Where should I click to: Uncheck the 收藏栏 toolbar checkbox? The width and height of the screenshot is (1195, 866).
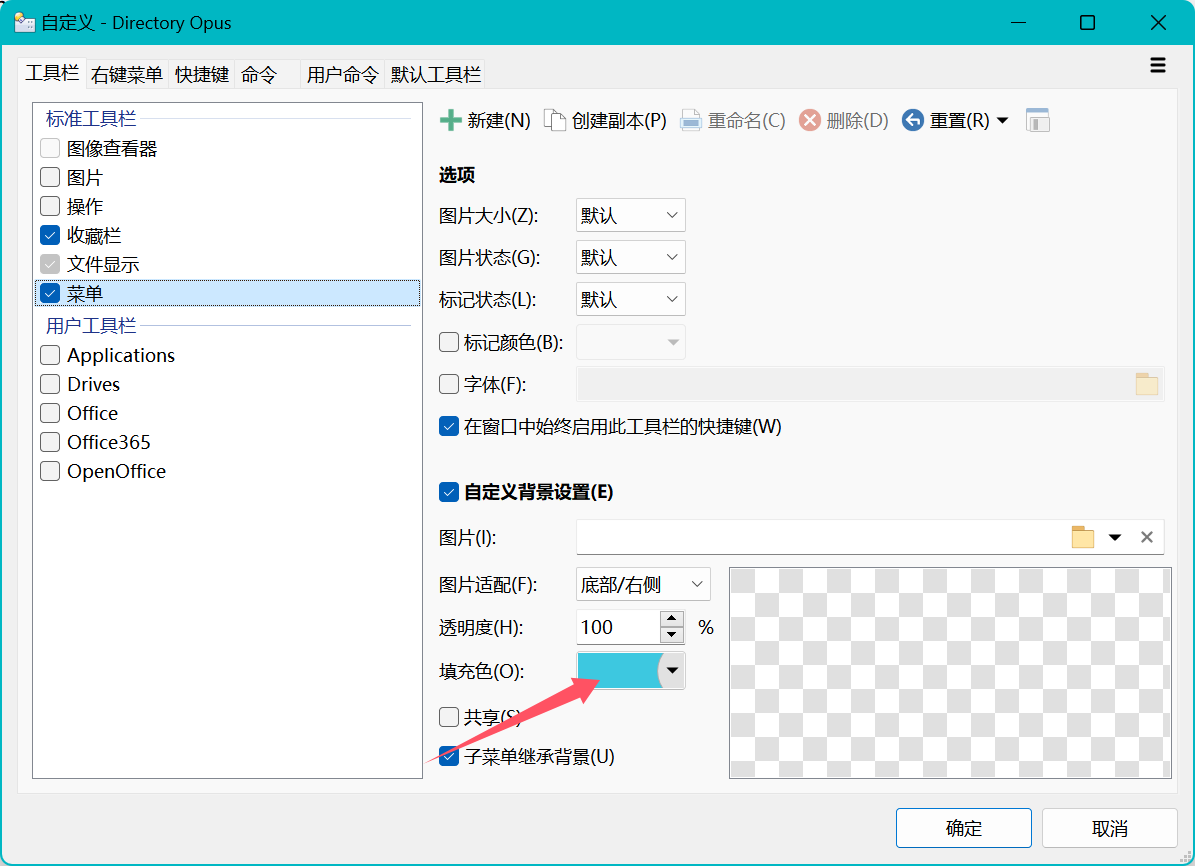coord(50,235)
